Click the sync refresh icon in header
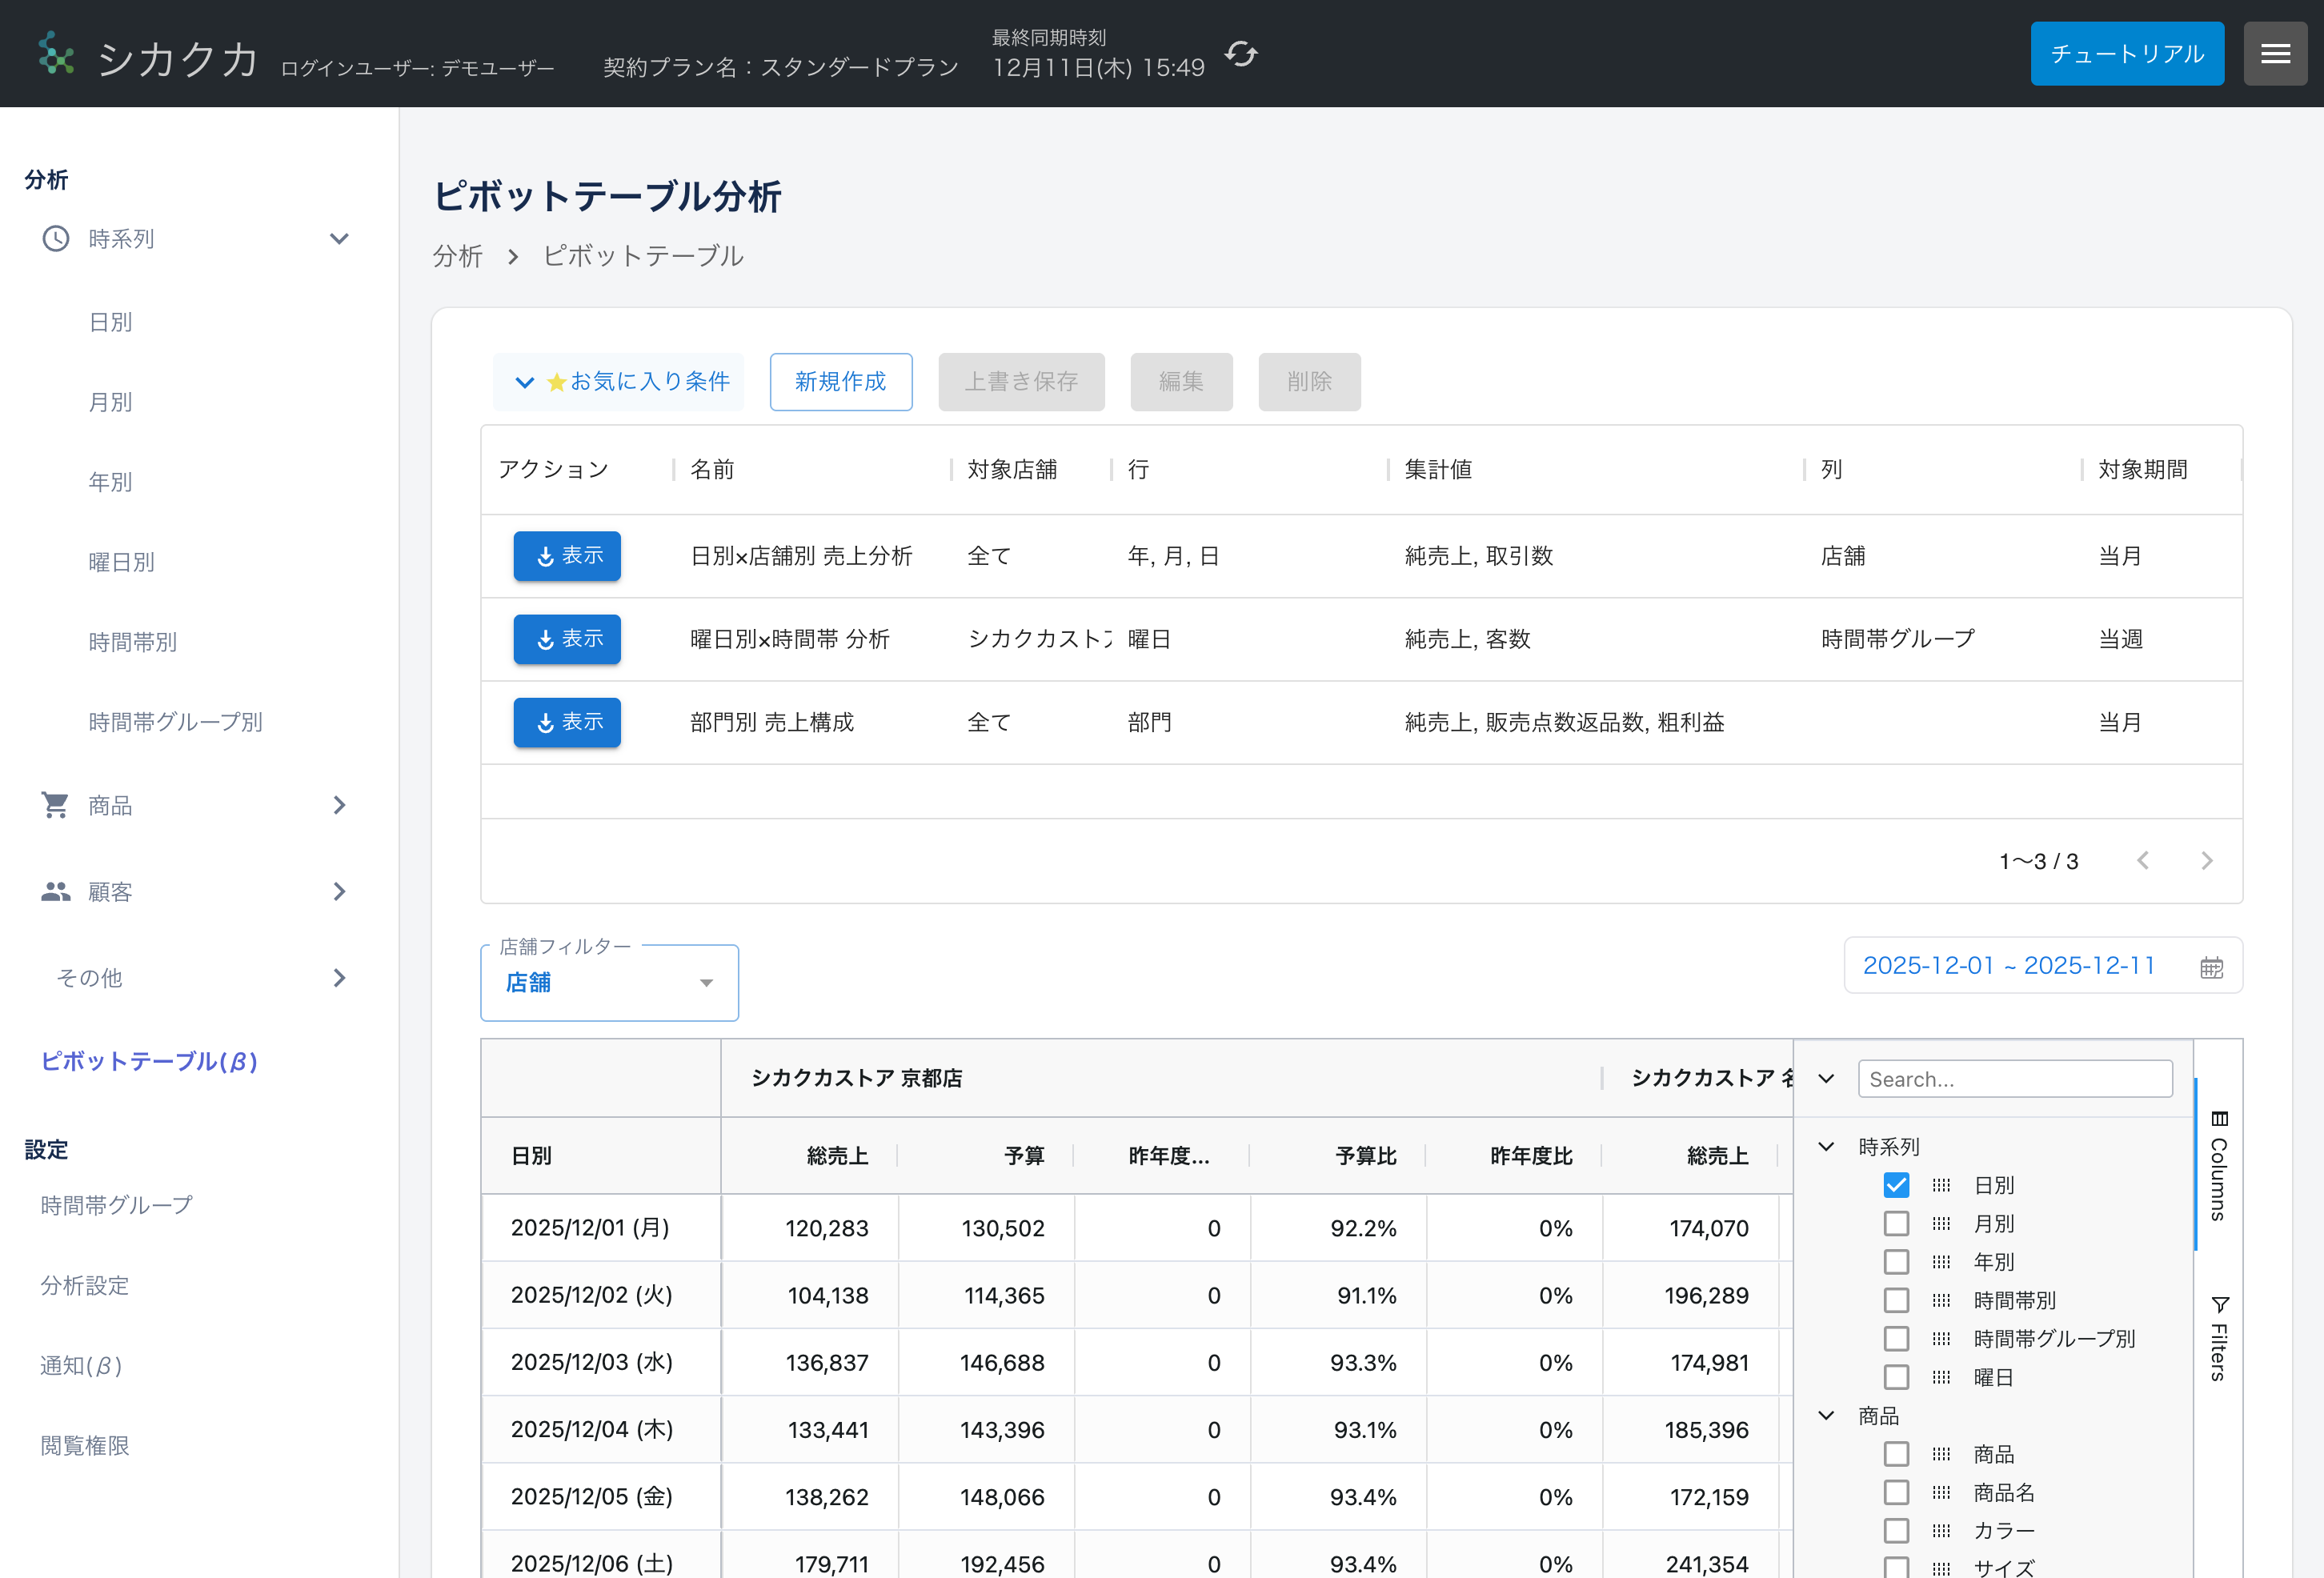The image size is (2324, 1578). tap(1240, 54)
